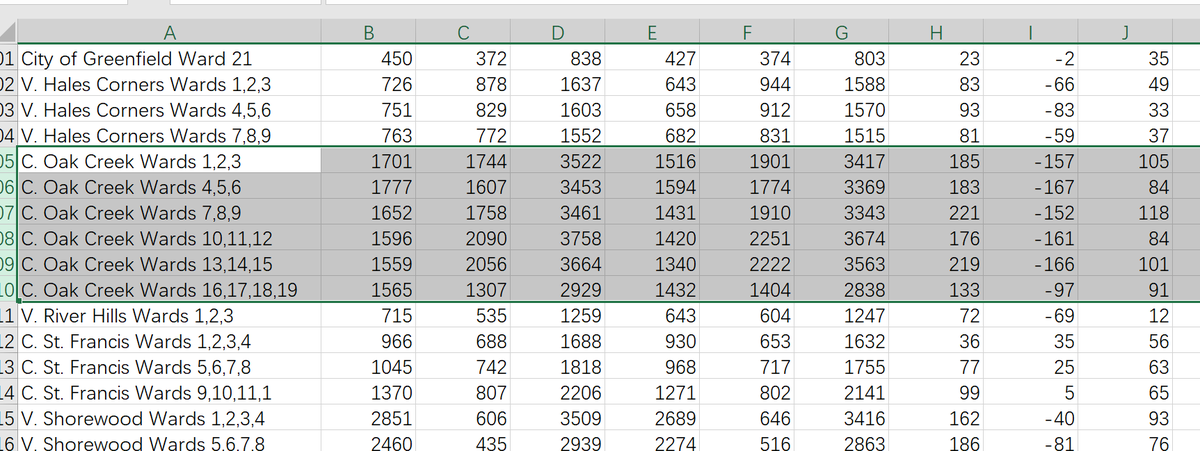Click cell 'C. Oak Creek Wards 10,11,12'

(168, 237)
